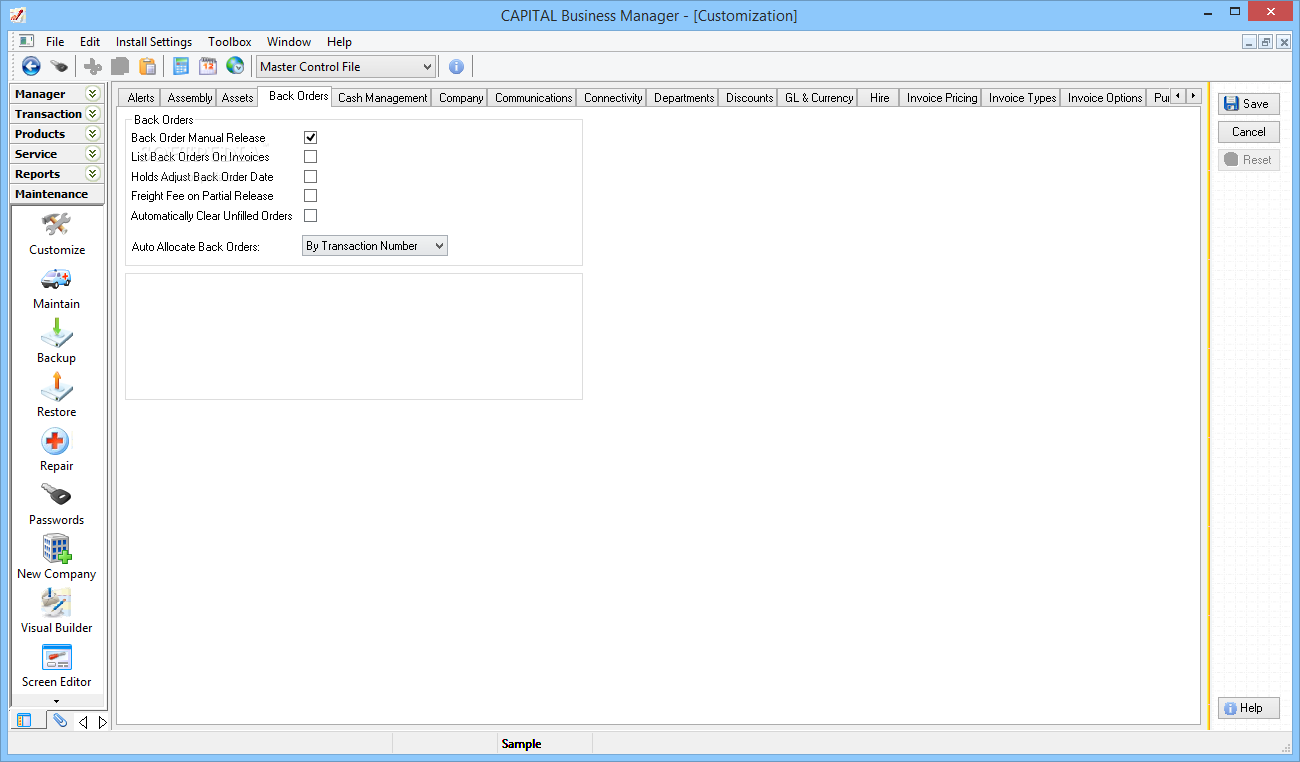Open the File menu
Viewport: 1300px width, 762px height.
[x=55, y=42]
